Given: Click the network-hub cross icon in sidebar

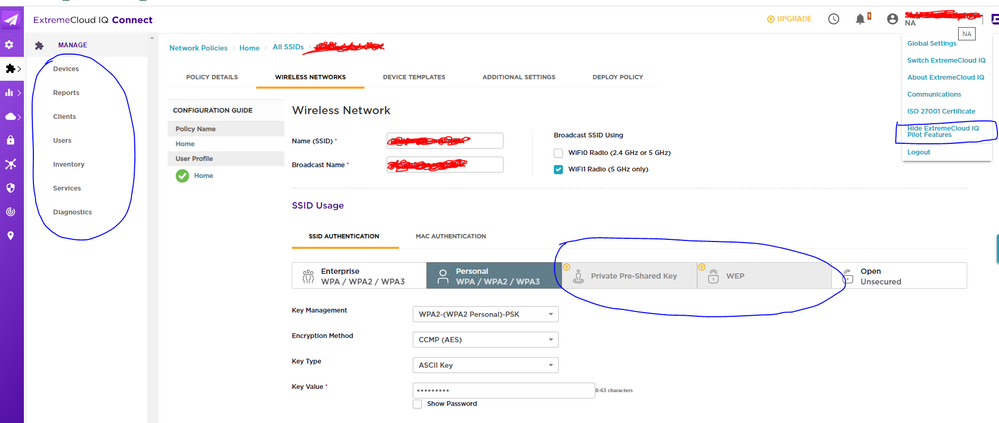Looking at the screenshot, I should coord(10,164).
